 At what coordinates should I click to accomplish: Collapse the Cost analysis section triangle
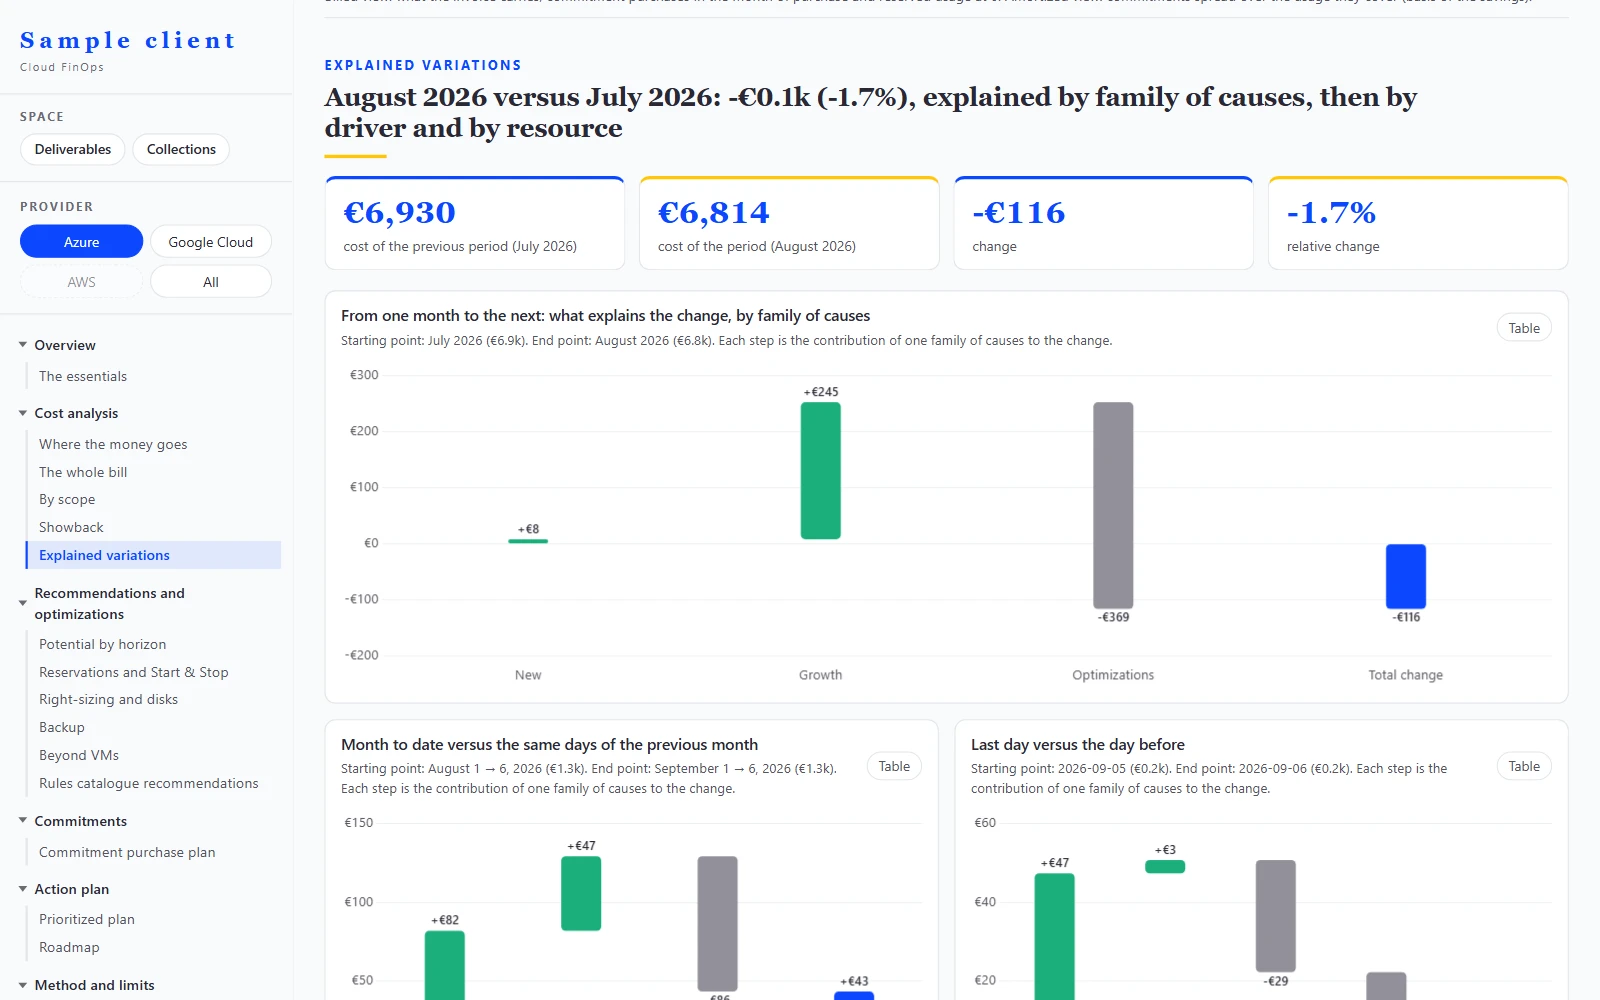(x=23, y=413)
